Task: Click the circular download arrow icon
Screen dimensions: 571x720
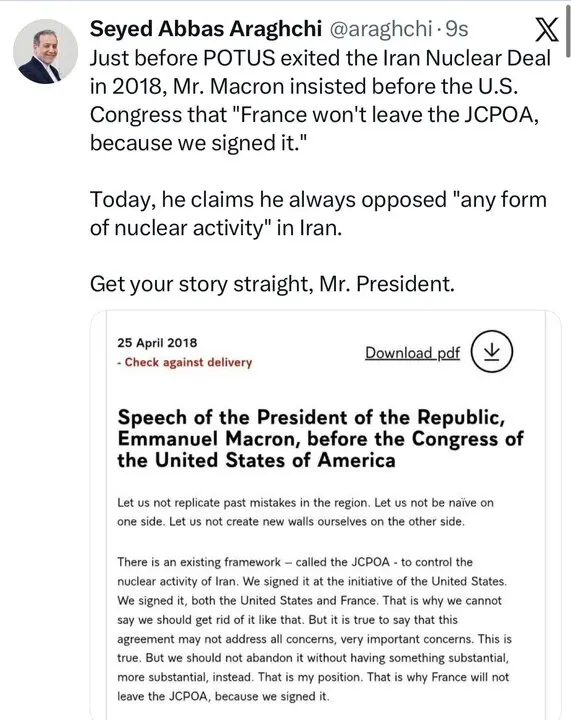Action: click(492, 351)
